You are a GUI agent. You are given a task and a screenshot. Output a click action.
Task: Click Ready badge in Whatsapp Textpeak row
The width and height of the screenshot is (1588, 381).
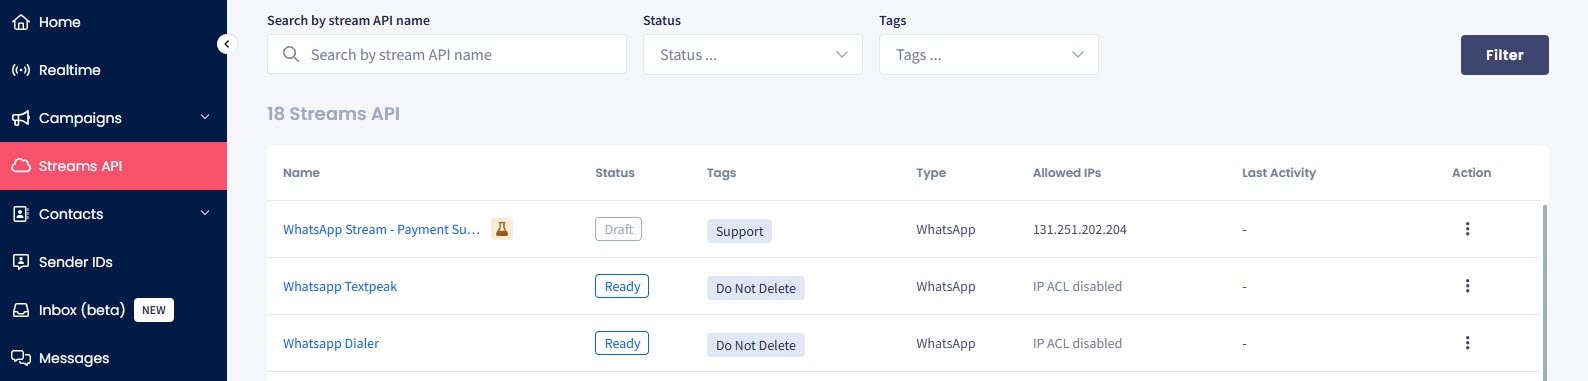point(622,286)
